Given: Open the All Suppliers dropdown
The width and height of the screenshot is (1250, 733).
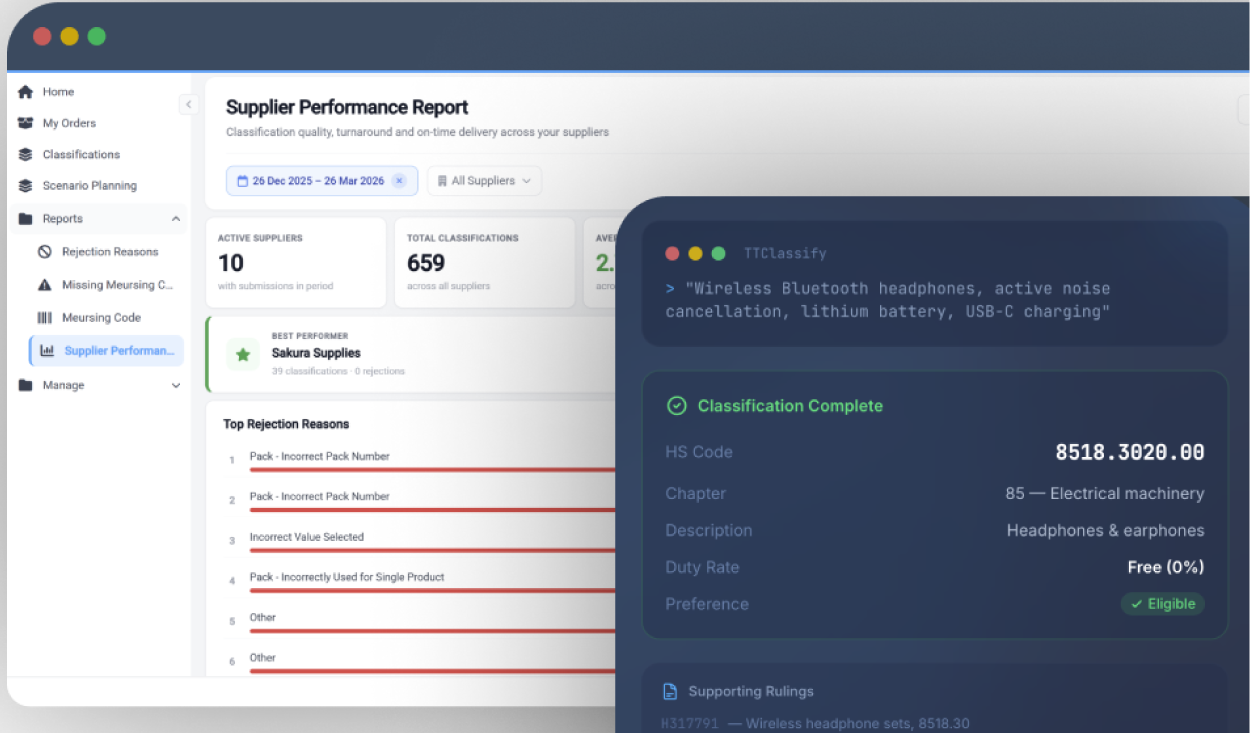Looking at the screenshot, I should 484,181.
